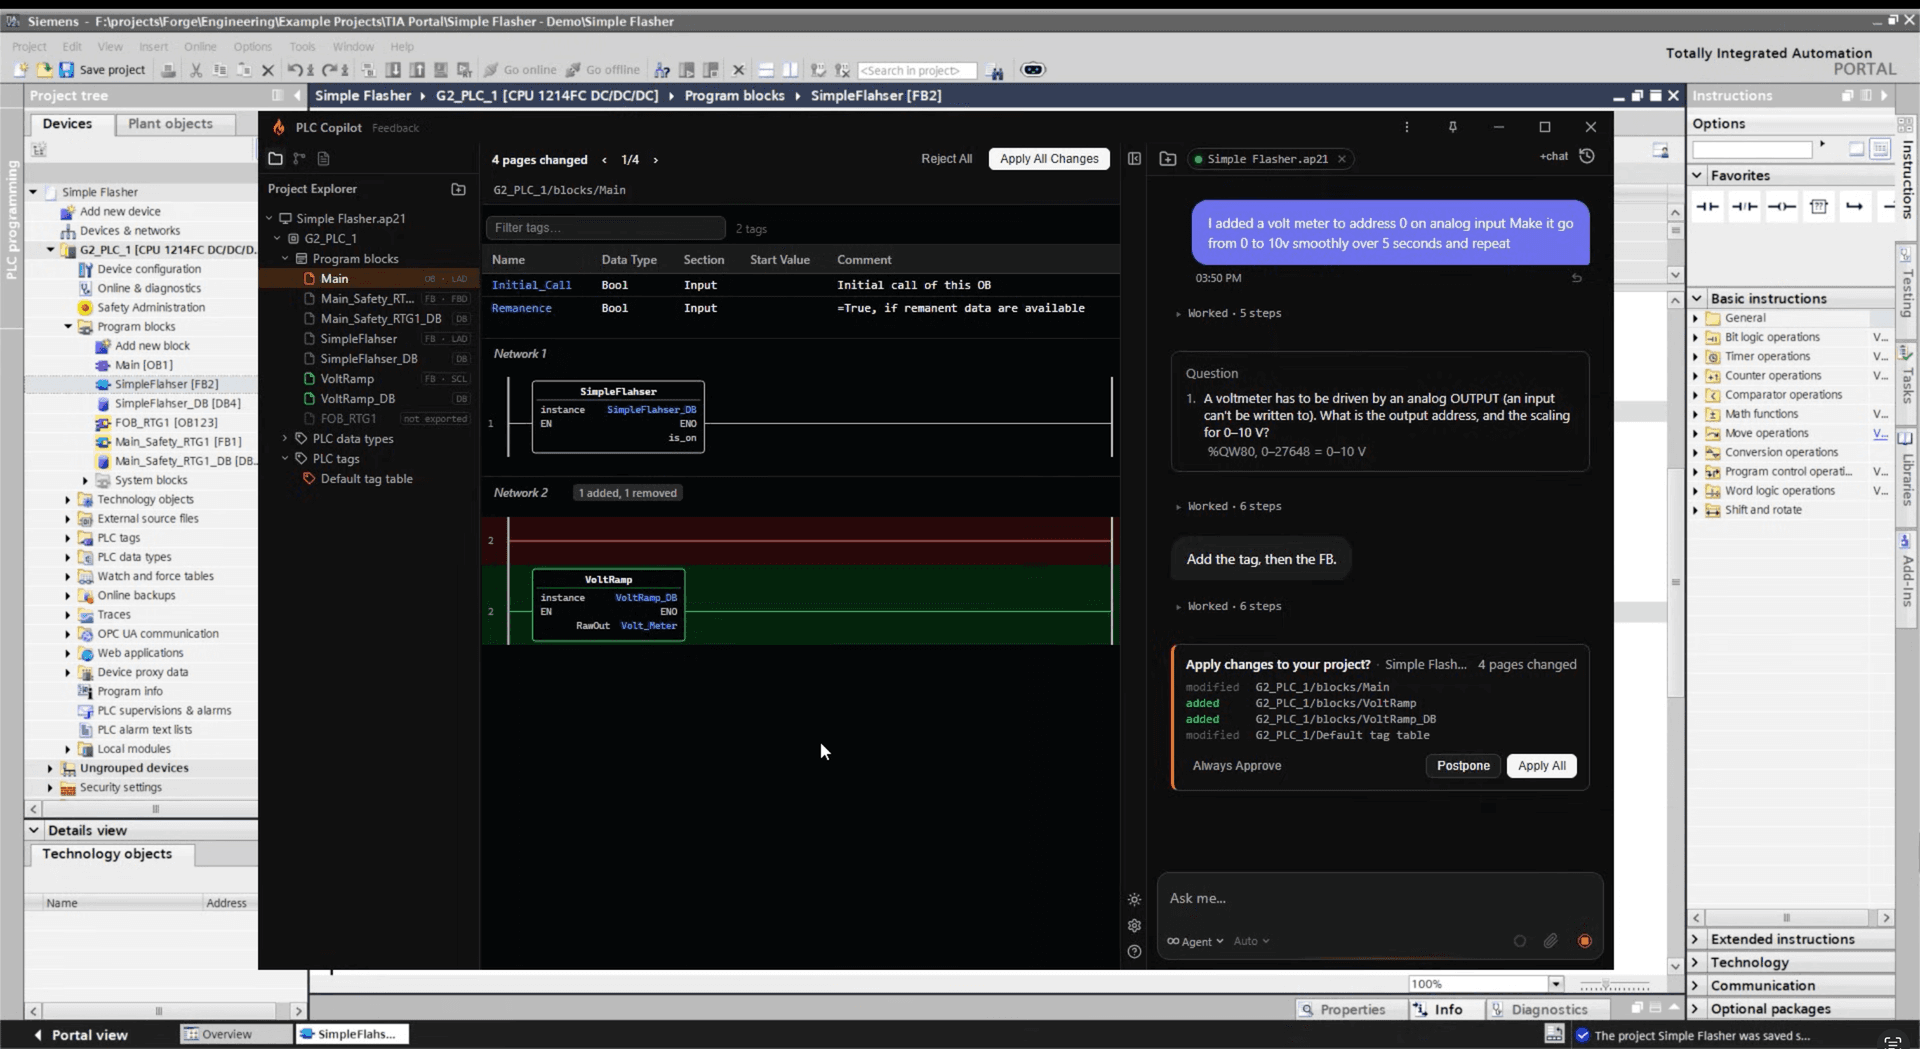The height and width of the screenshot is (1049, 1920).
Task: Click the Ask me chat input field
Action: (x=1379, y=898)
